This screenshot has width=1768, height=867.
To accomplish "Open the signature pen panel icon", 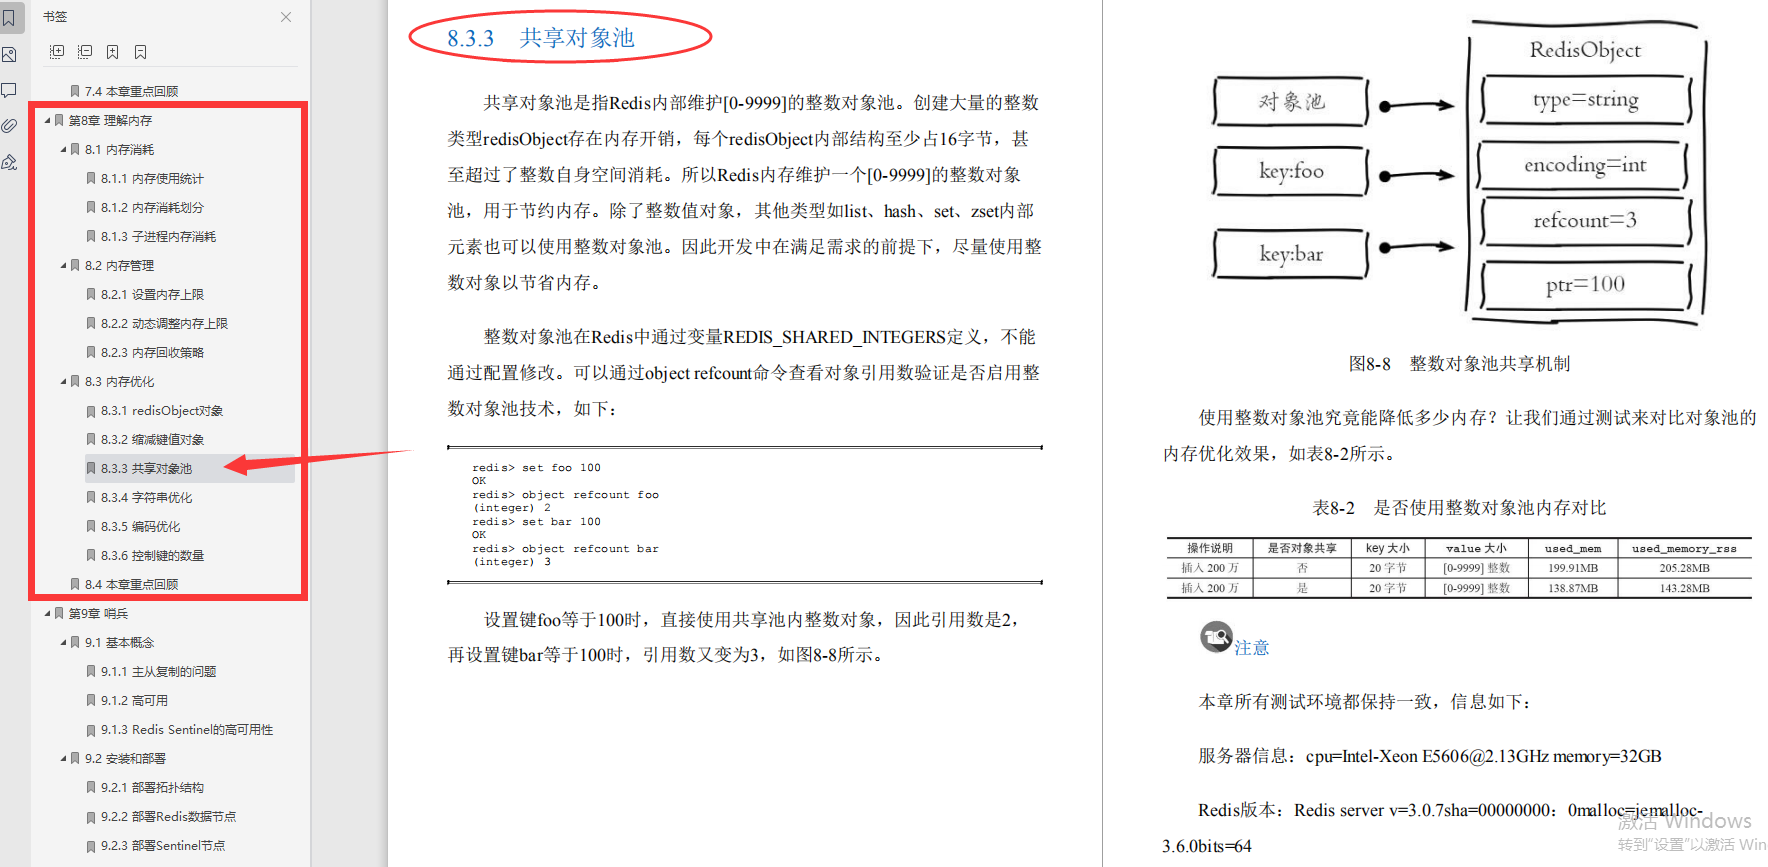I will (x=9, y=162).
